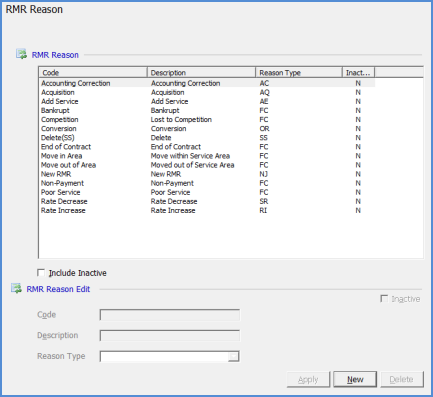Click the RMR Reason section icon
433x397 pixels.
coord(22,54)
